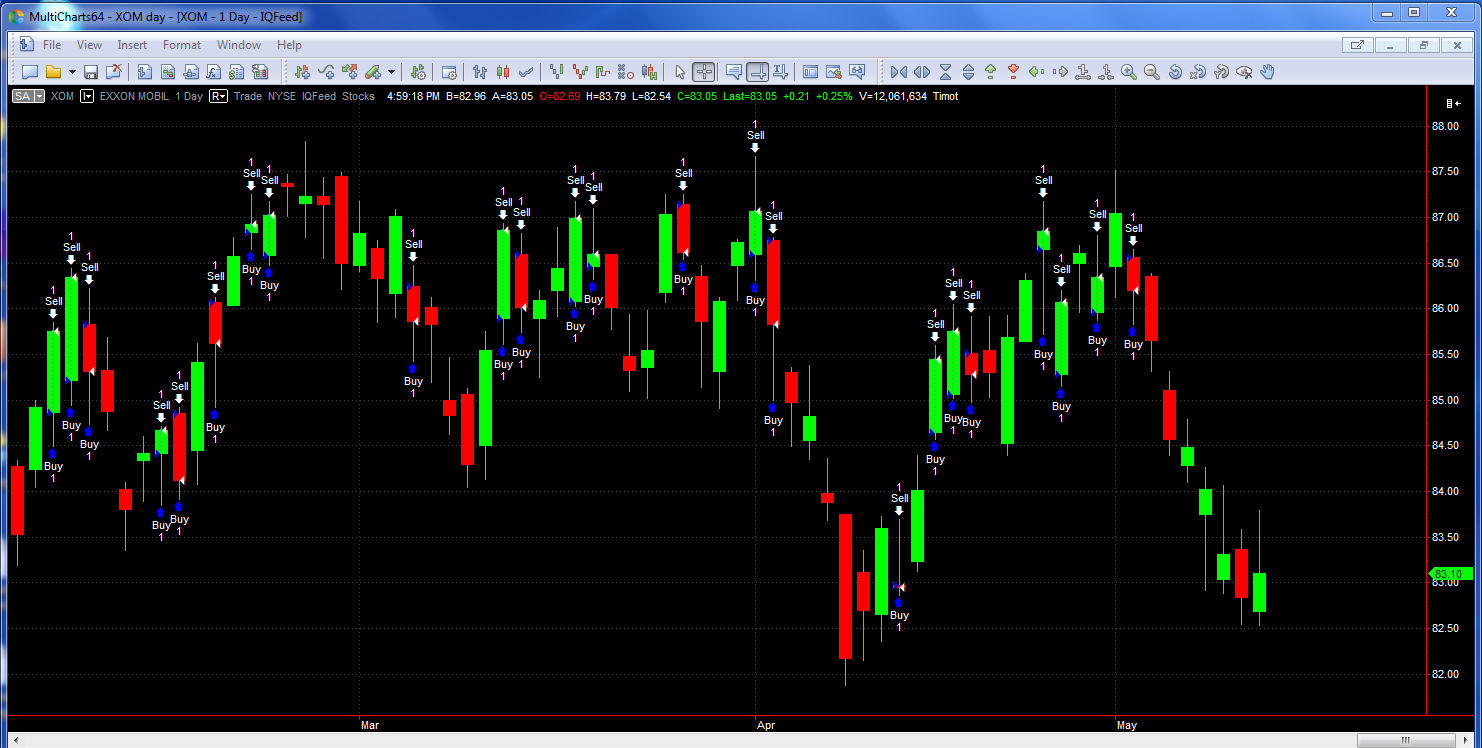Click the Apr label on time axis
The height and width of the screenshot is (748, 1482).
(x=766, y=724)
